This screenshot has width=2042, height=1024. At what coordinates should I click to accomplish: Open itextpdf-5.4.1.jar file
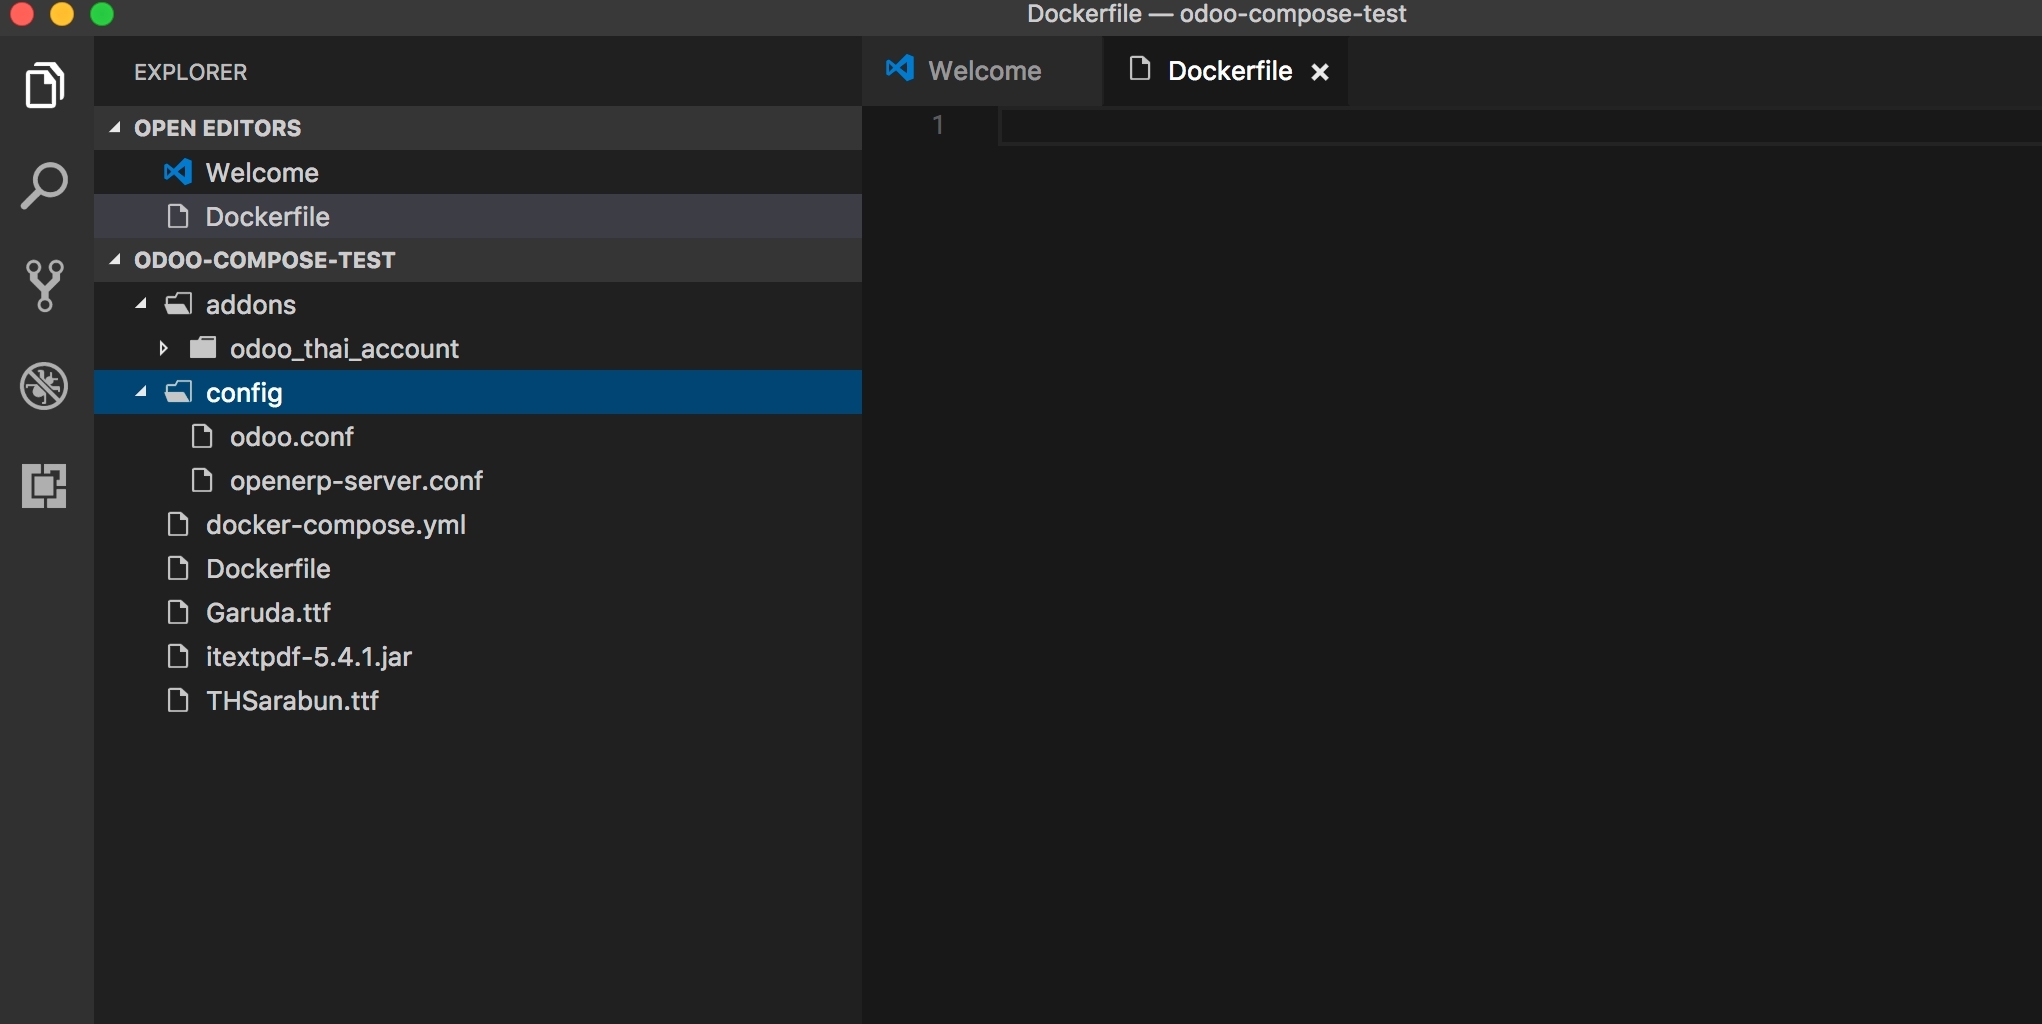pos(309,657)
